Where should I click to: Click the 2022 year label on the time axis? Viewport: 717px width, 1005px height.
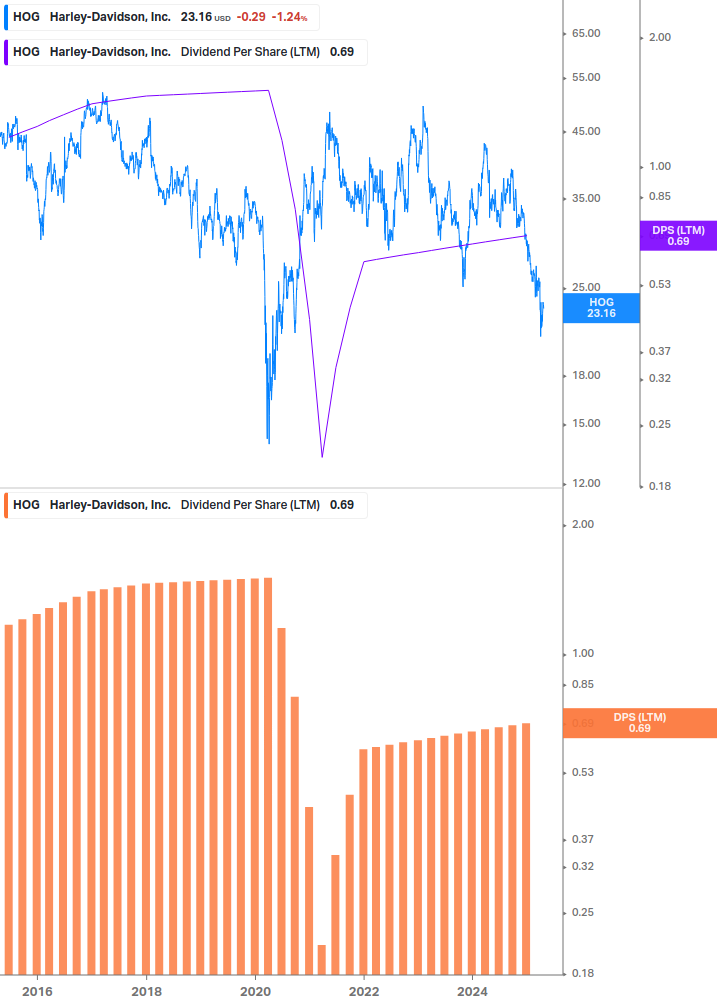pyautogui.click(x=364, y=992)
